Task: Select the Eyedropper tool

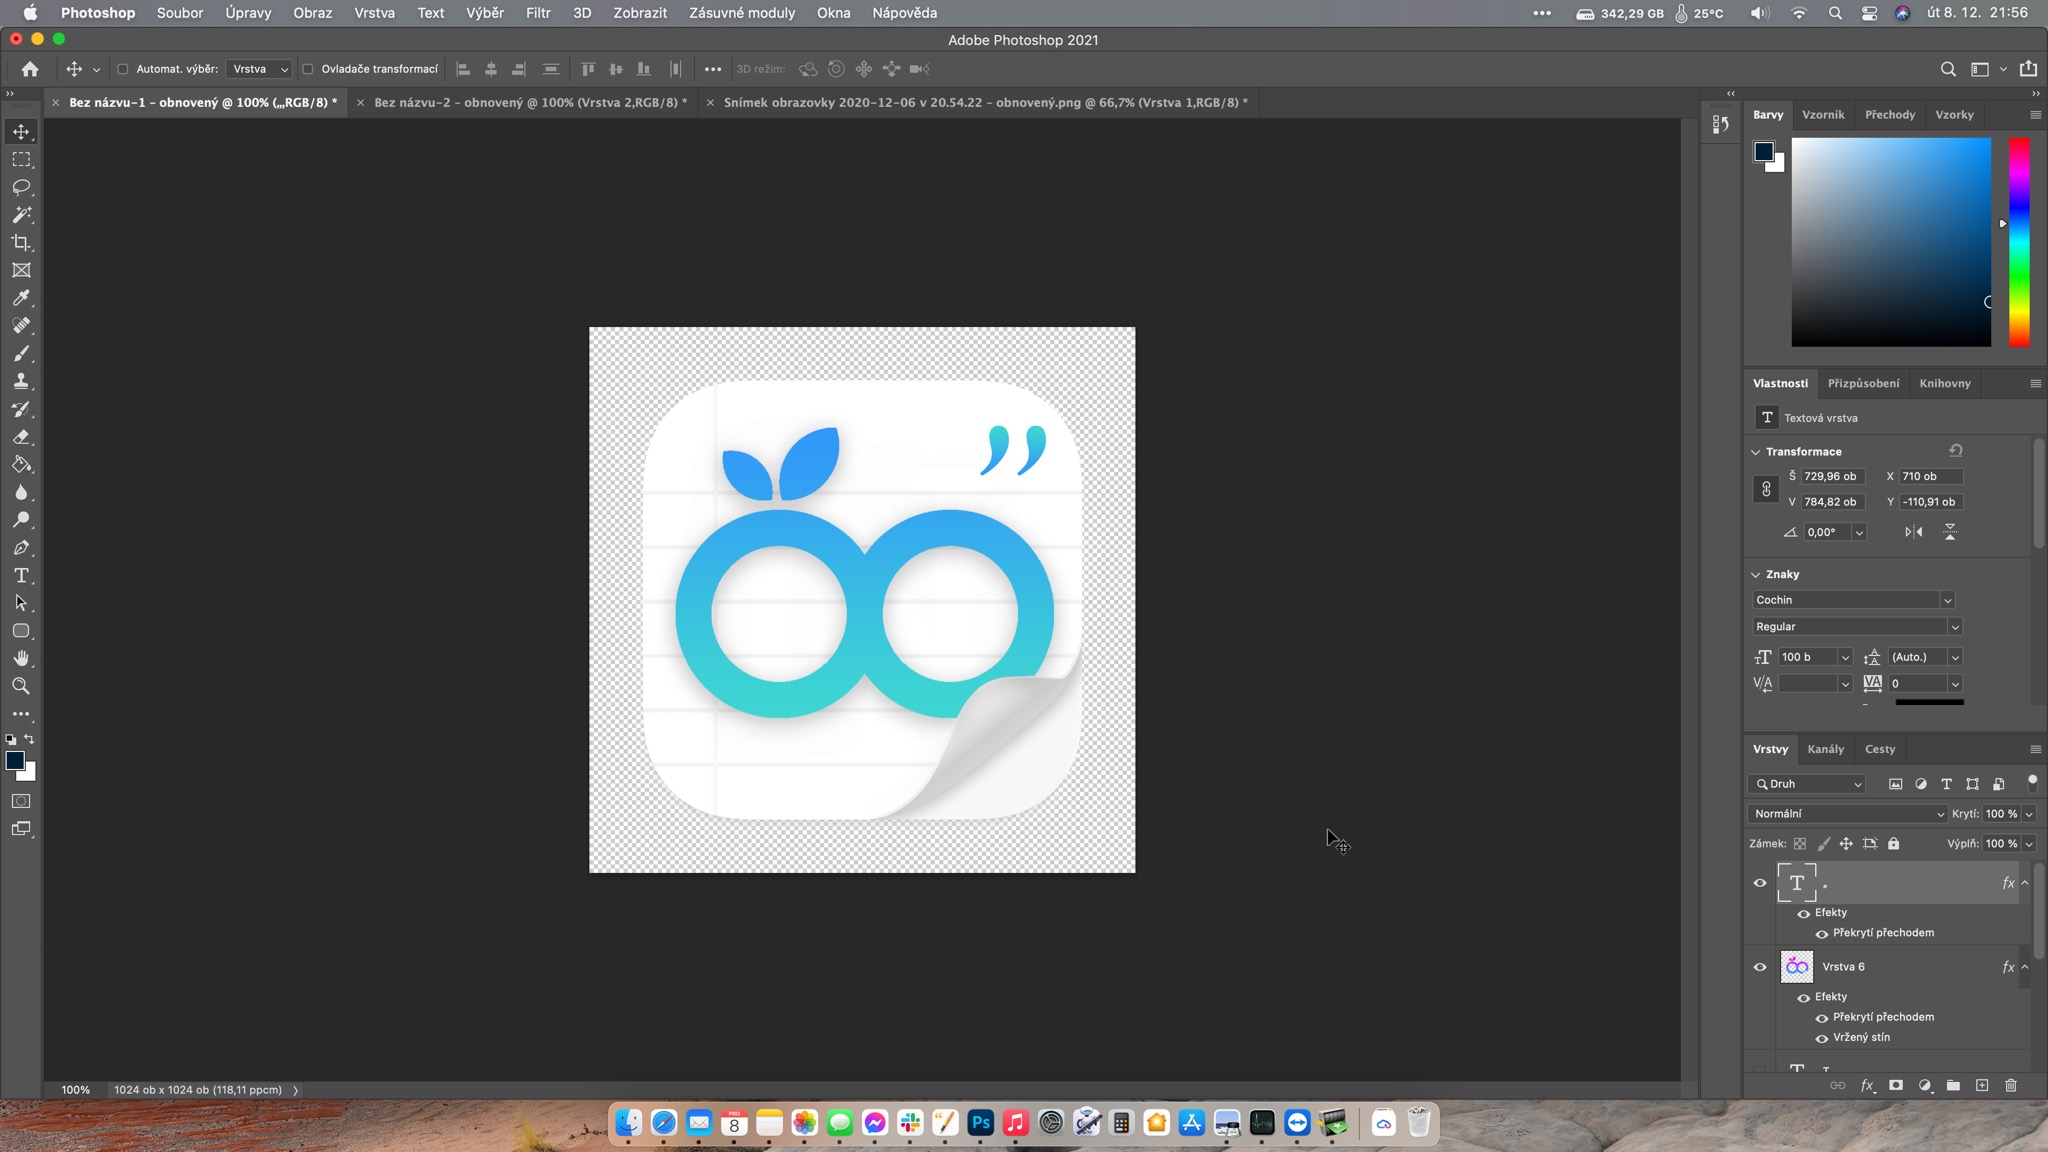Action: pos(21,298)
